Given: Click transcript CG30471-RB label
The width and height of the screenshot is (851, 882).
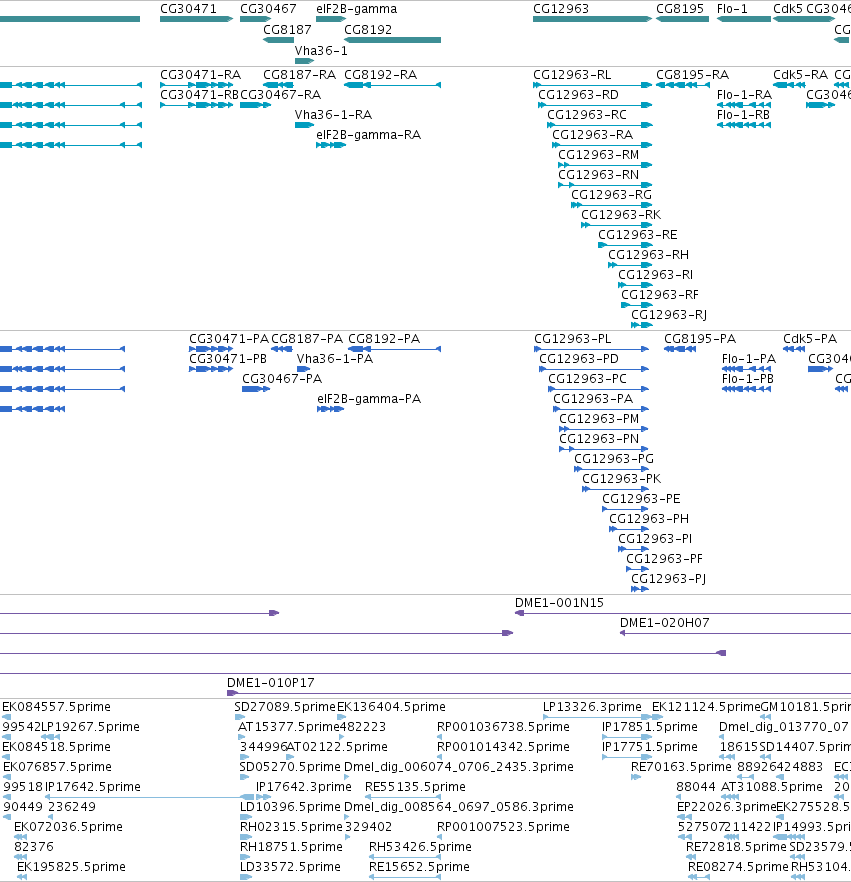Looking at the screenshot, I should (200, 94).
